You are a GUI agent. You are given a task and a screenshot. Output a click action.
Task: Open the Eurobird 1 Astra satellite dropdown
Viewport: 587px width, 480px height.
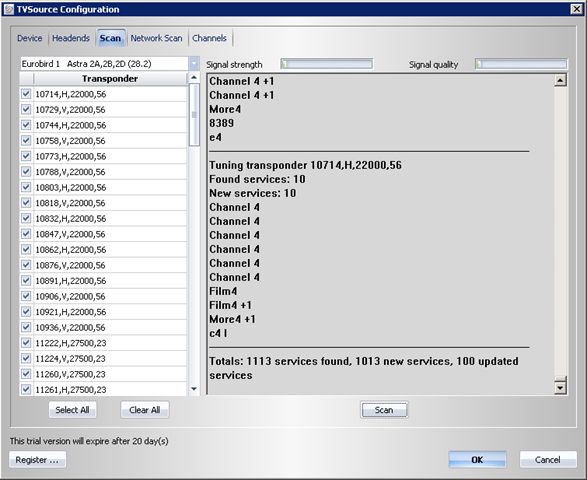pyautogui.click(x=194, y=64)
